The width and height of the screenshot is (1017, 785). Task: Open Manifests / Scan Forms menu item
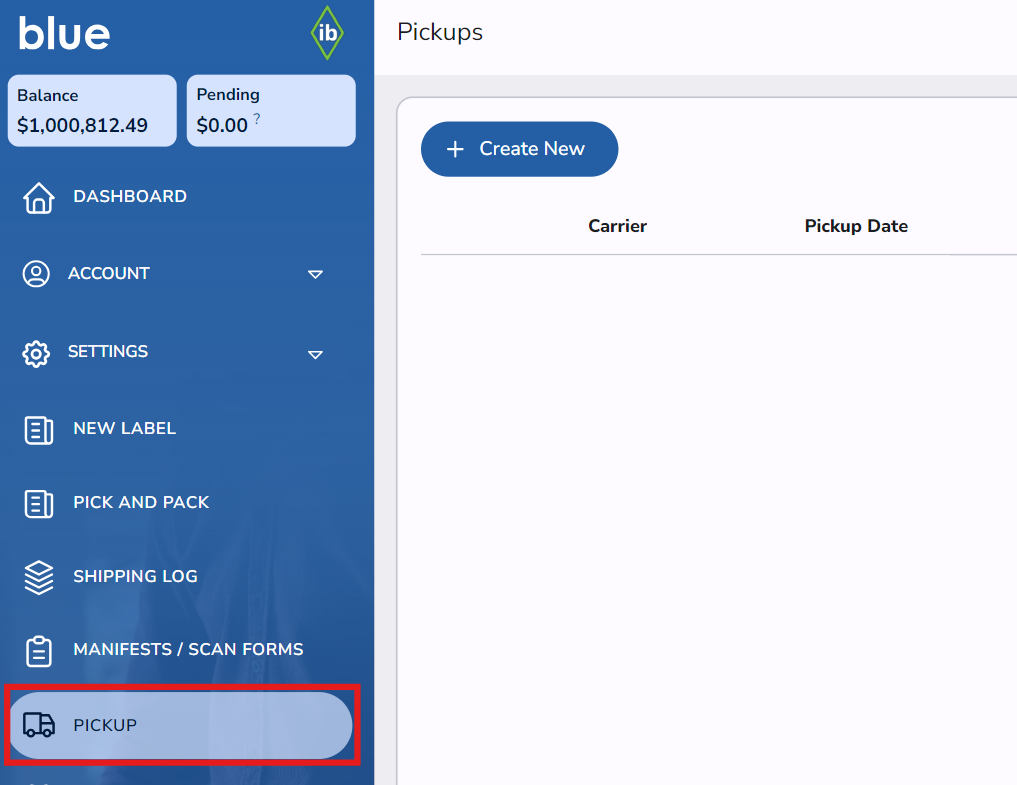[x=188, y=649]
